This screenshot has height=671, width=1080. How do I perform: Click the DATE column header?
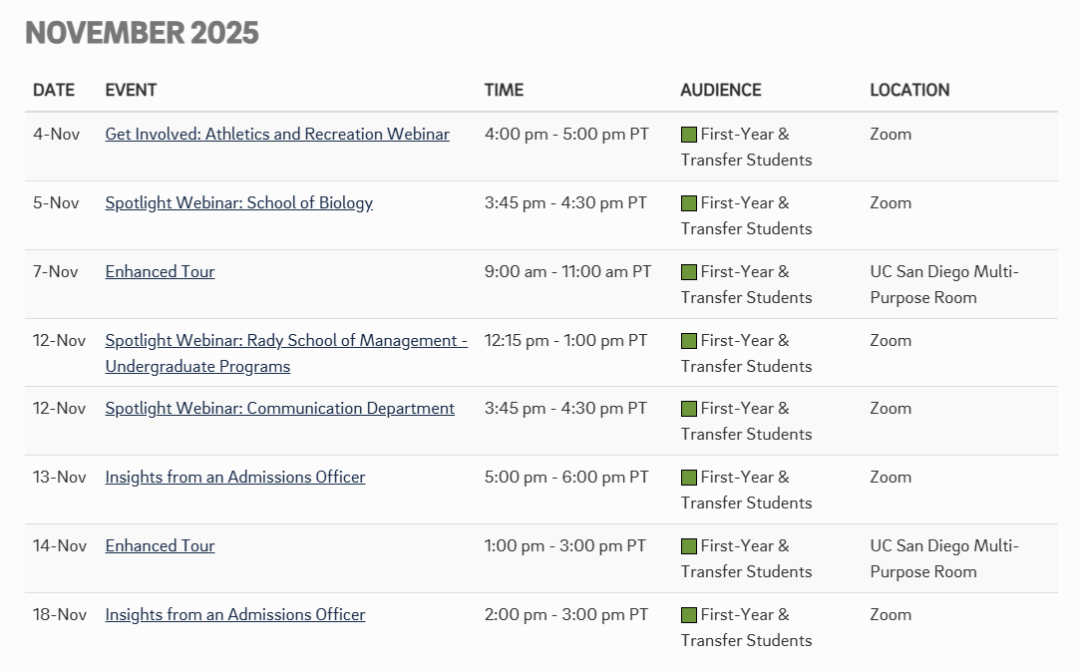click(x=54, y=90)
